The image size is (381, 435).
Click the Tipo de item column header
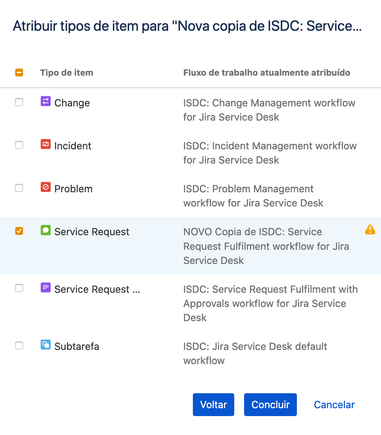67,73
